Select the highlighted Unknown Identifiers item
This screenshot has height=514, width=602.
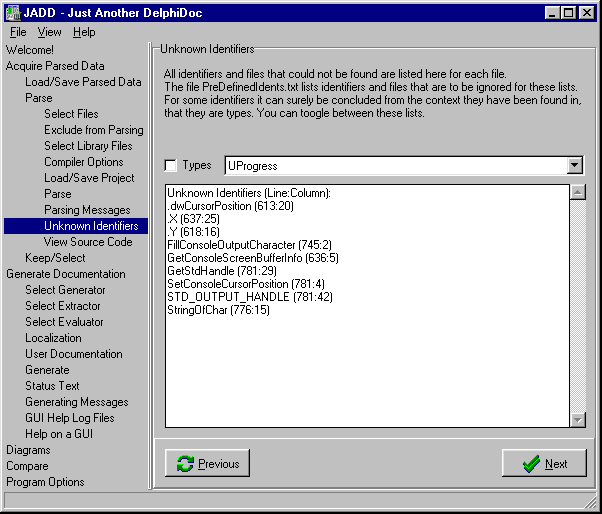76,226
